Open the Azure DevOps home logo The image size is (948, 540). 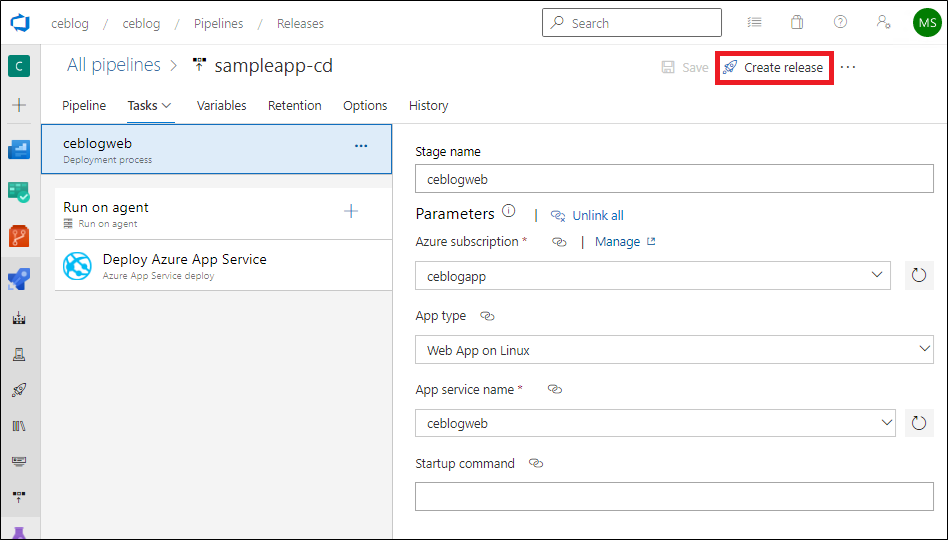coord(20,23)
